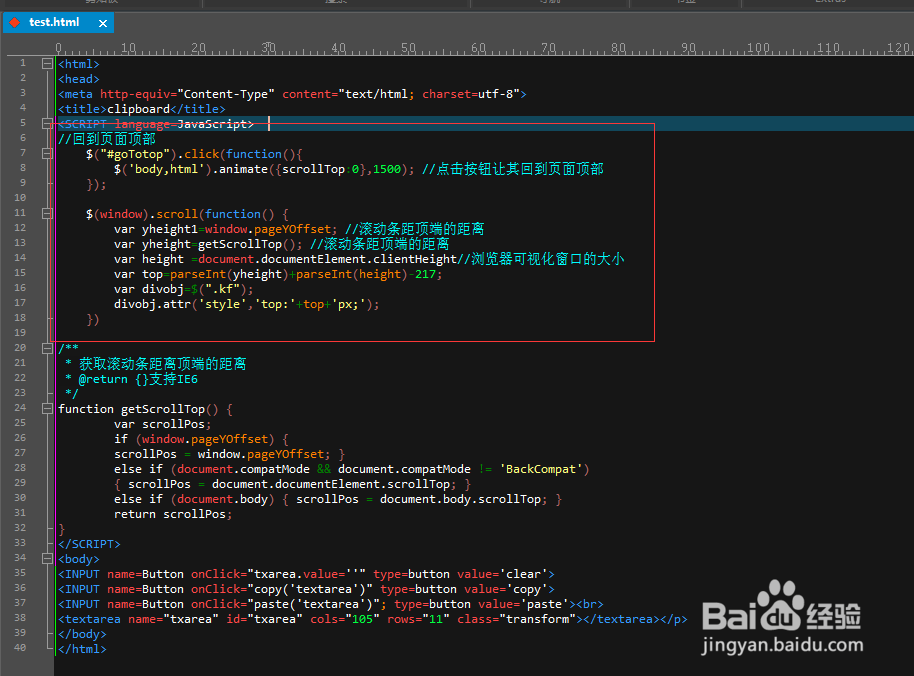Click the ruler mark at column 50
This screenshot has height=676, width=914.
point(408,48)
